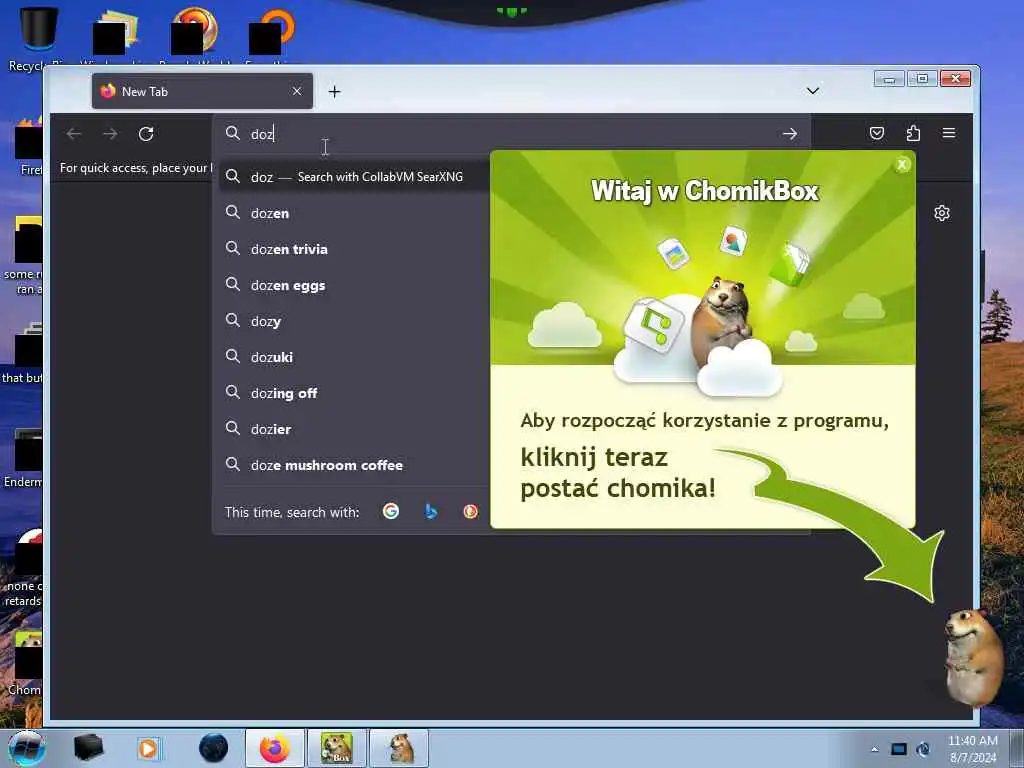Screen dimensions: 1024x768
Task: Click the Go arrow in the address bar
Action: click(790, 134)
